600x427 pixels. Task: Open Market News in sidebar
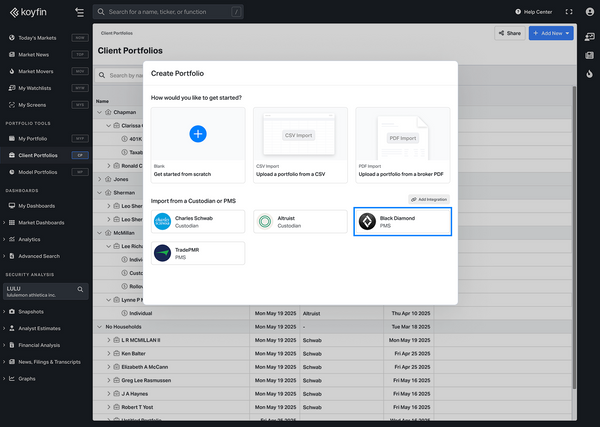(x=34, y=55)
